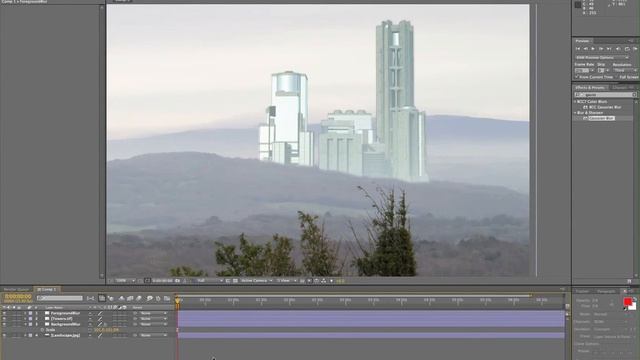Select the ForegroundBlur layer name
The height and width of the screenshot is (360, 640).
point(65,313)
